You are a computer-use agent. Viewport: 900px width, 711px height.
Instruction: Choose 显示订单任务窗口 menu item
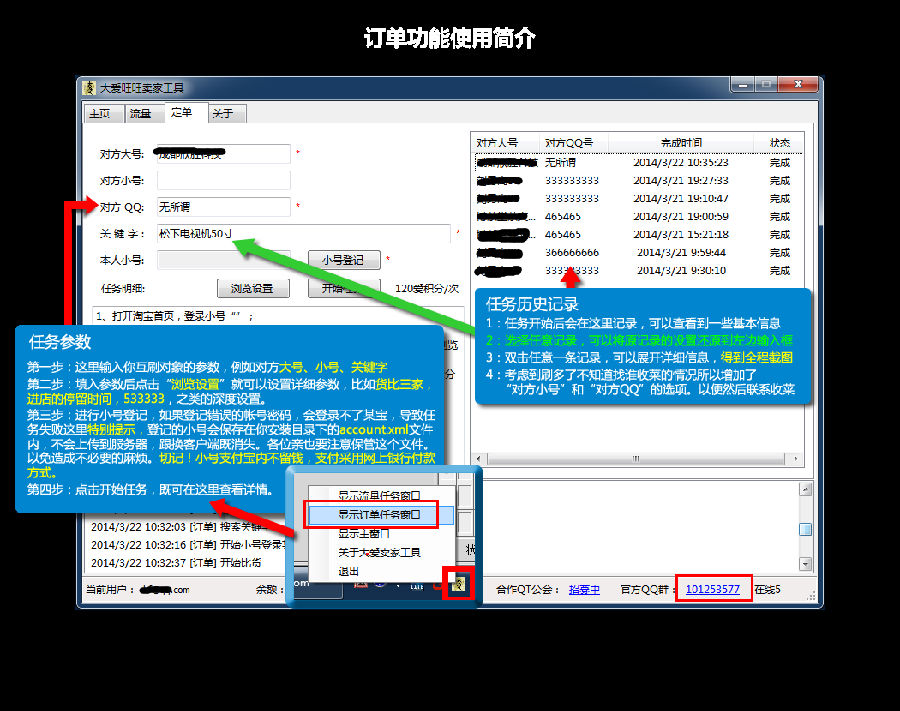pyautogui.click(x=379, y=514)
